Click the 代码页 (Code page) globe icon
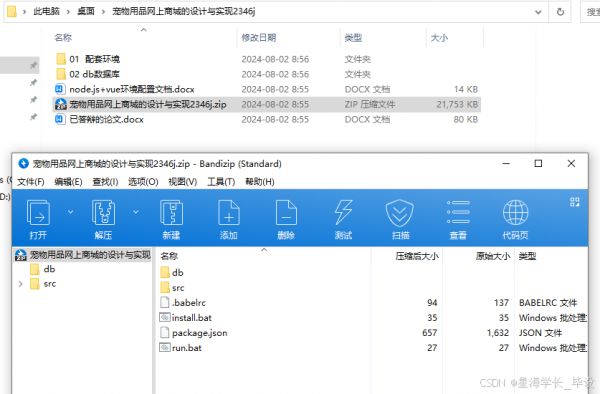600x394 pixels. [x=515, y=213]
